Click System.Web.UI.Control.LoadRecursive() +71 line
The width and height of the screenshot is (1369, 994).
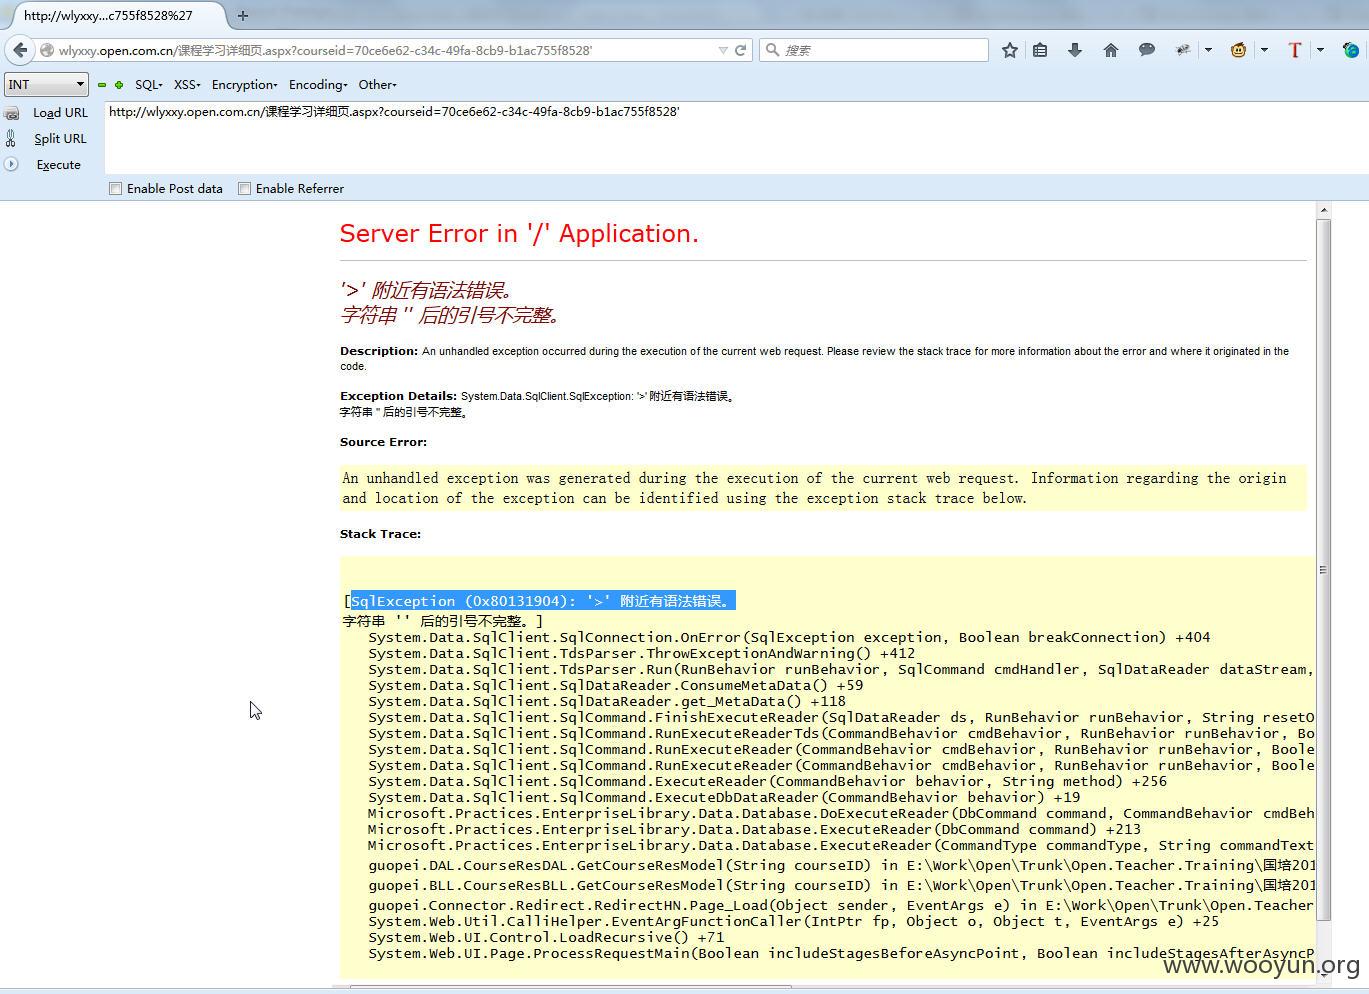[x=546, y=938]
